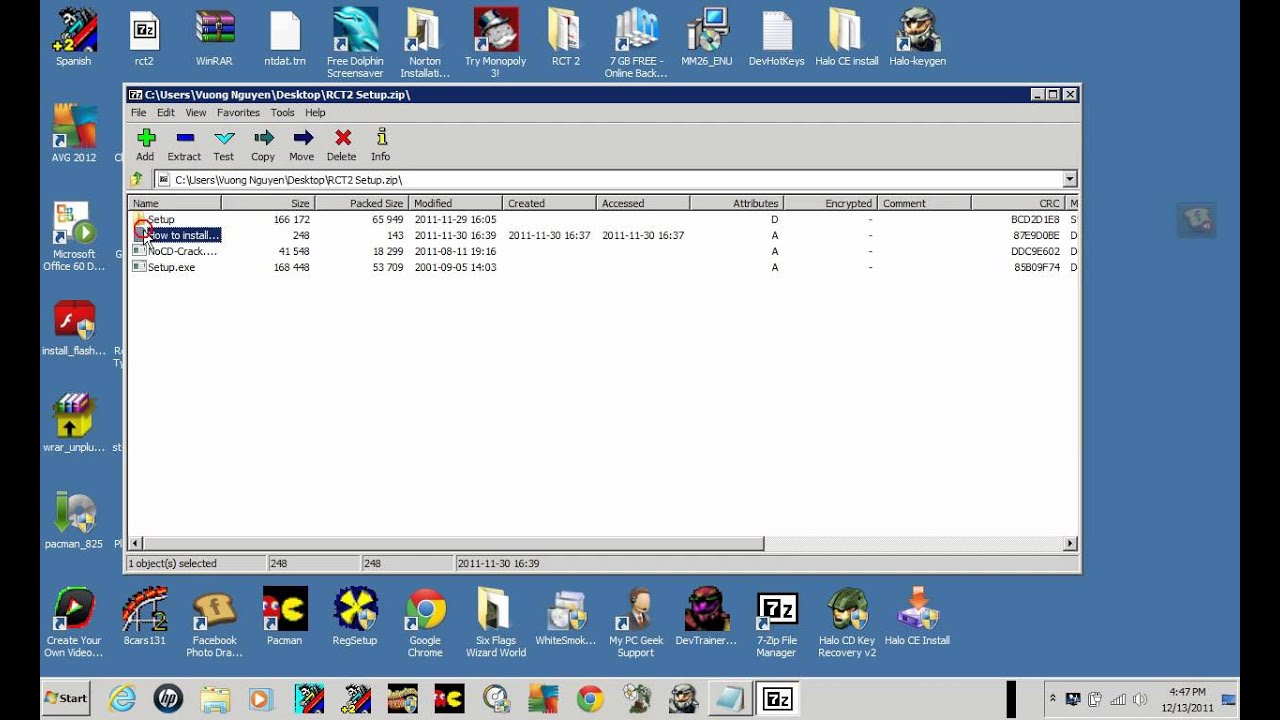Open the Start menu

click(x=66, y=698)
